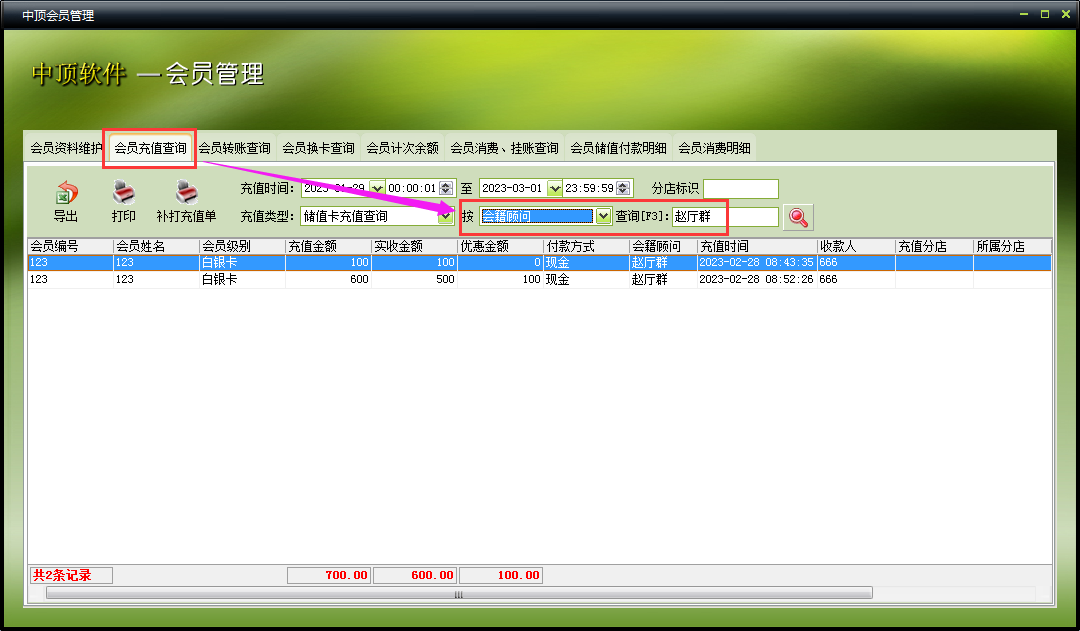Adjust the end time 23:59:59 spinner
The image size is (1080, 631).
pyautogui.click(x=624, y=188)
